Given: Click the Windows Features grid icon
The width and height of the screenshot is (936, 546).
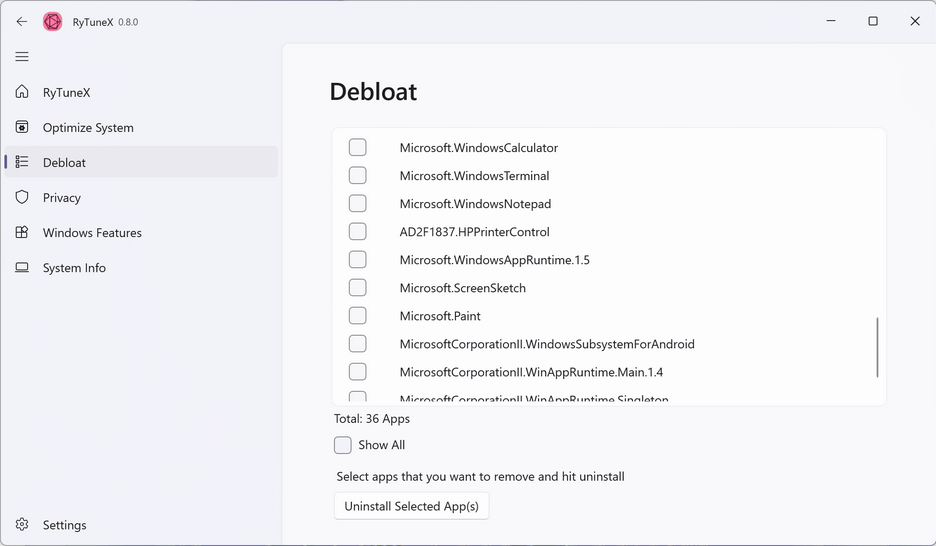Looking at the screenshot, I should point(22,232).
